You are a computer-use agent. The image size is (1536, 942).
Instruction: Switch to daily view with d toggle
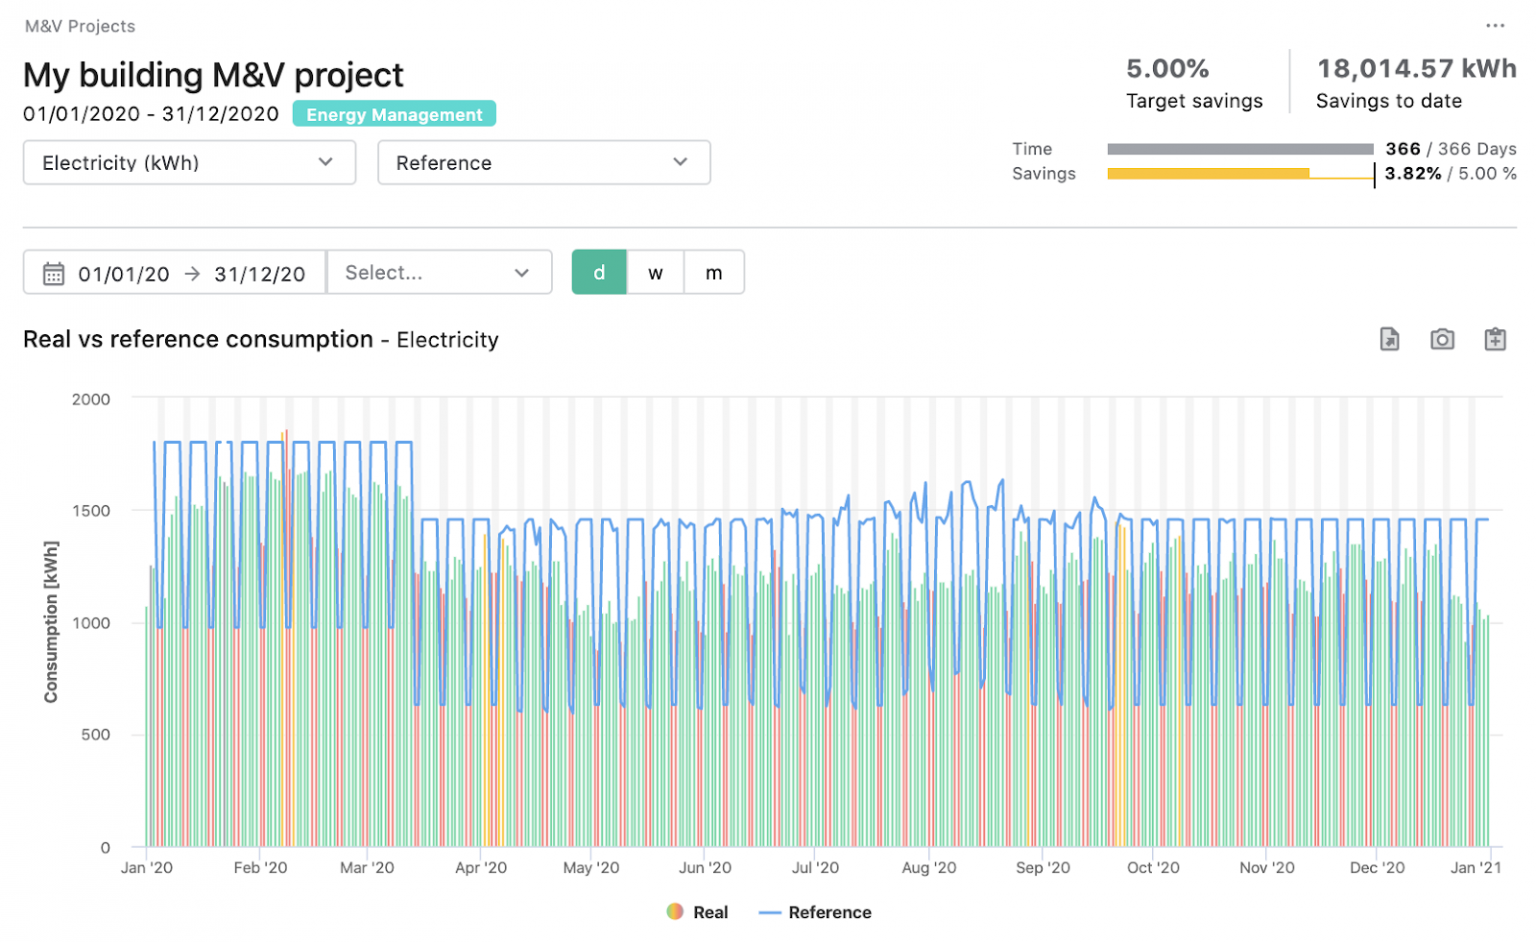[599, 272]
